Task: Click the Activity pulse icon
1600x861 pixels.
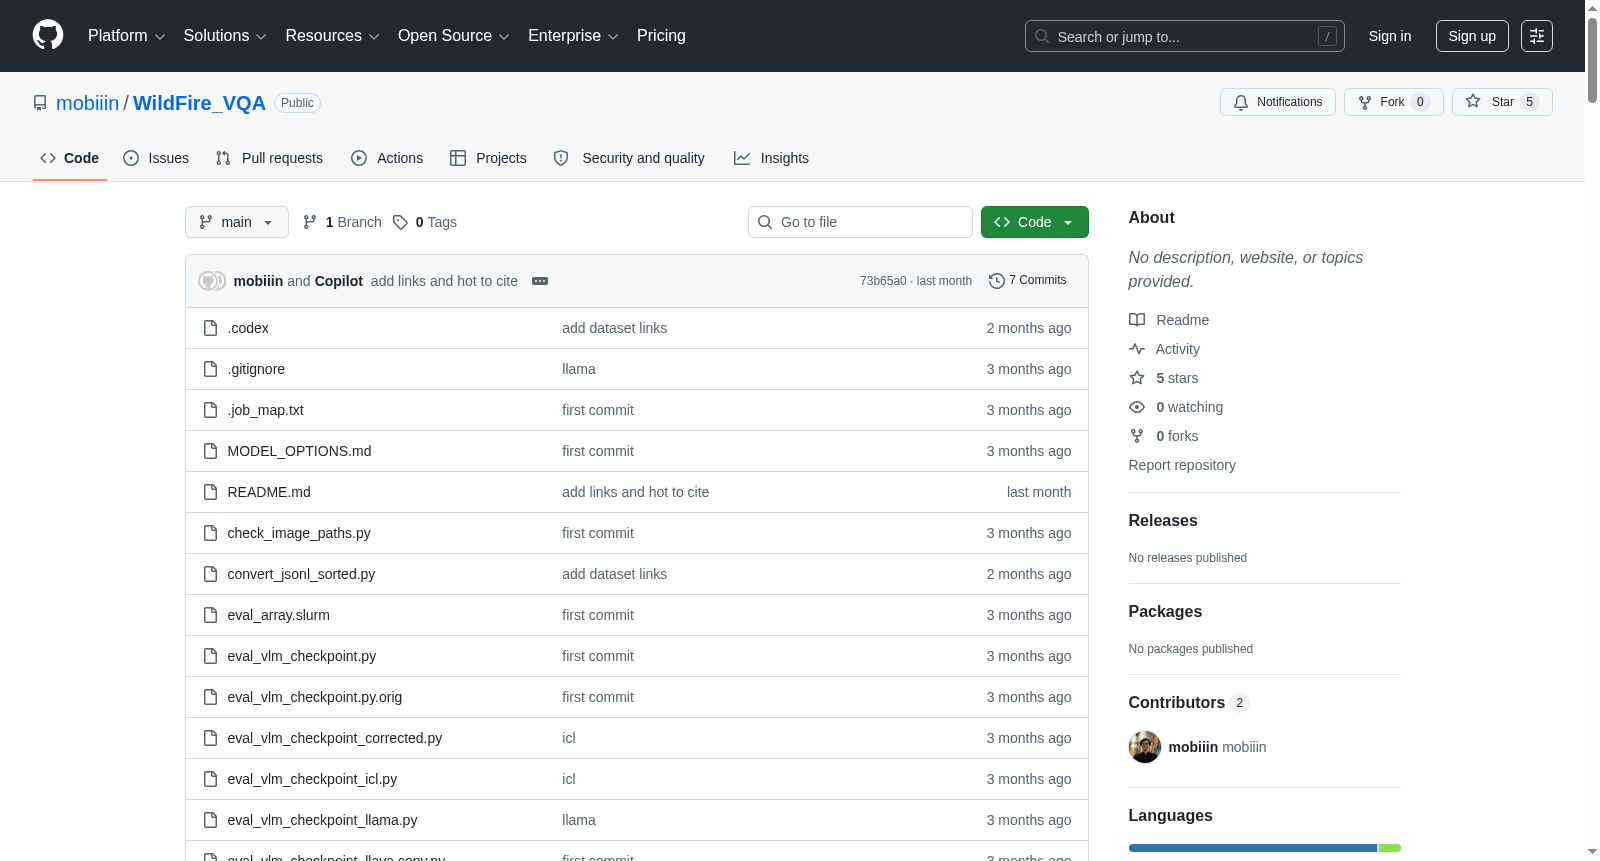Action: point(1137,349)
